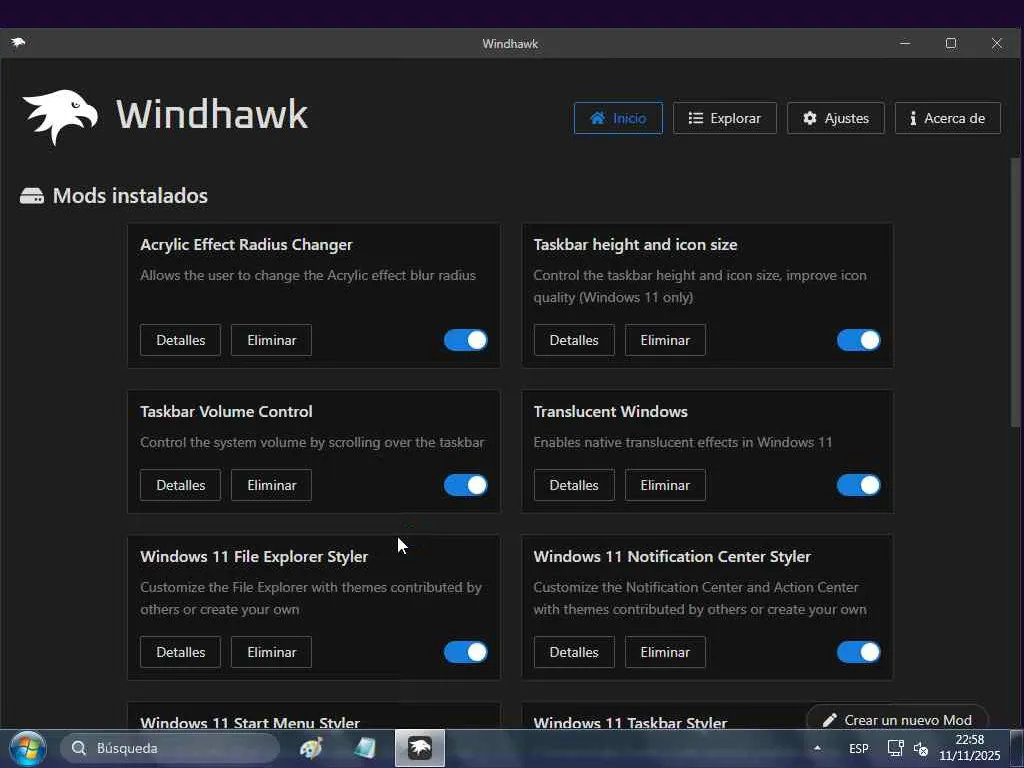Open Detalles for Taskbar height and icon size
Image resolution: width=1024 pixels, height=768 pixels.
pyautogui.click(x=574, y=340)
